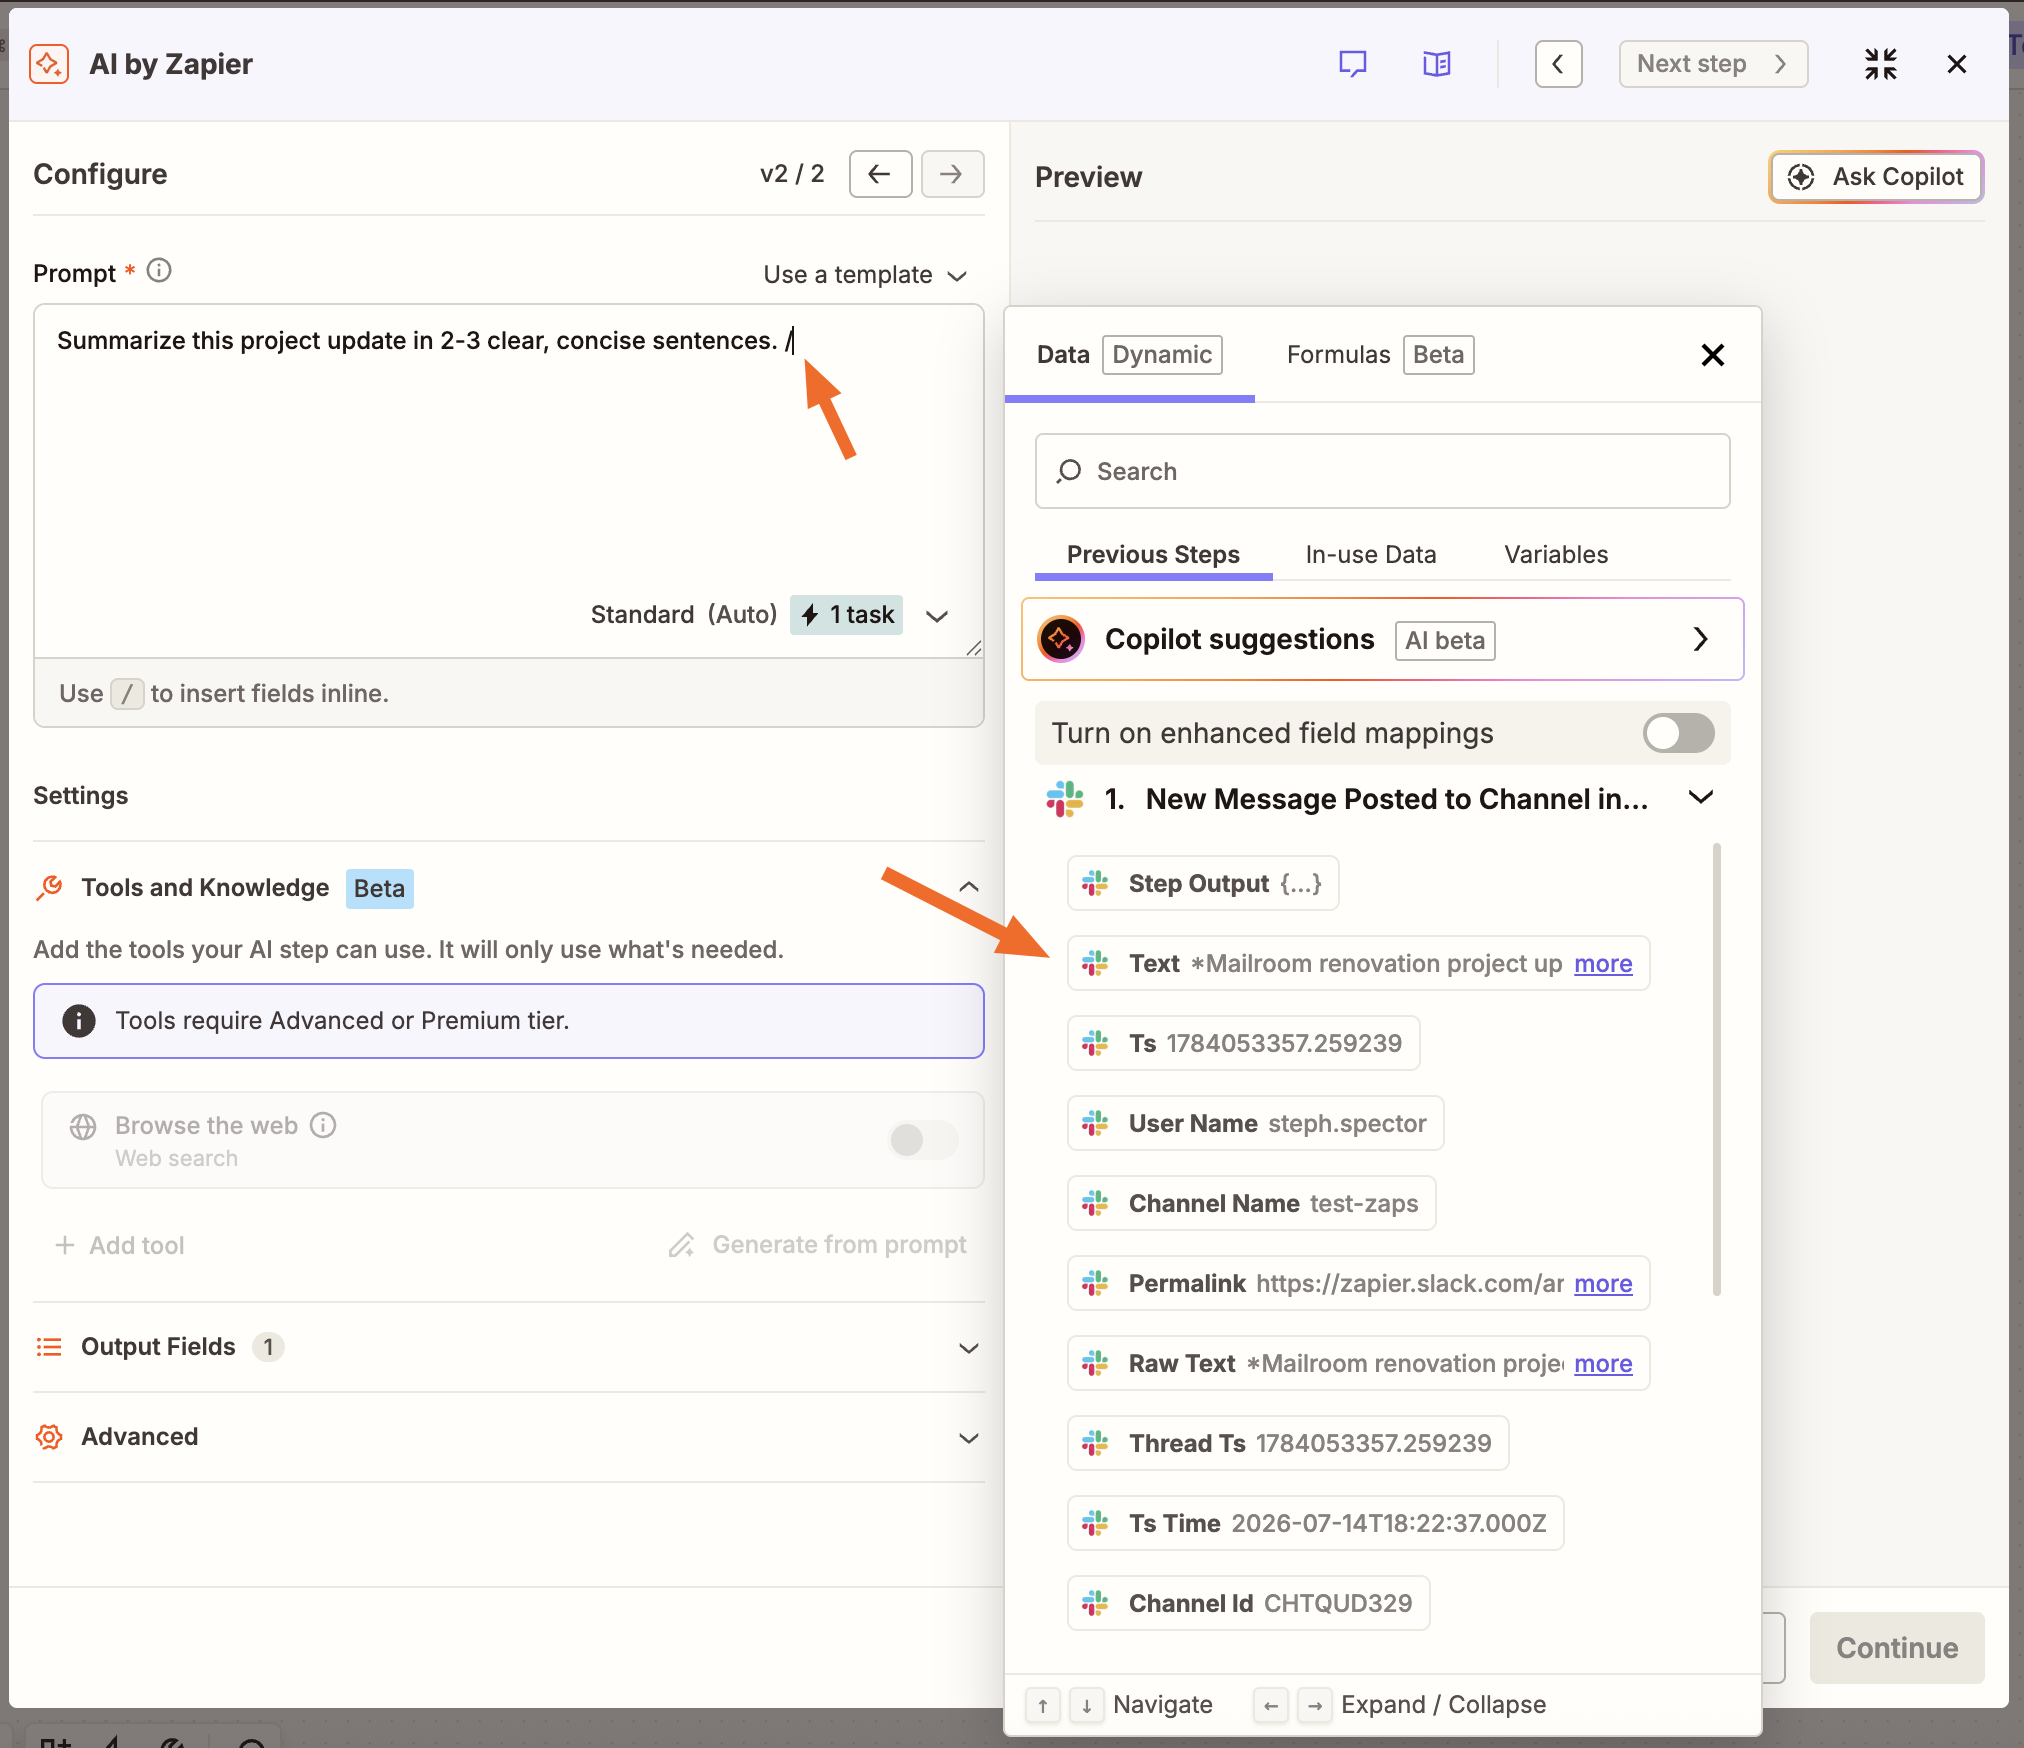Insert the User Name steph.spector field
This screenshot has height=1748, width=2024.
pyautogui.click(x=1255, y=1123)
